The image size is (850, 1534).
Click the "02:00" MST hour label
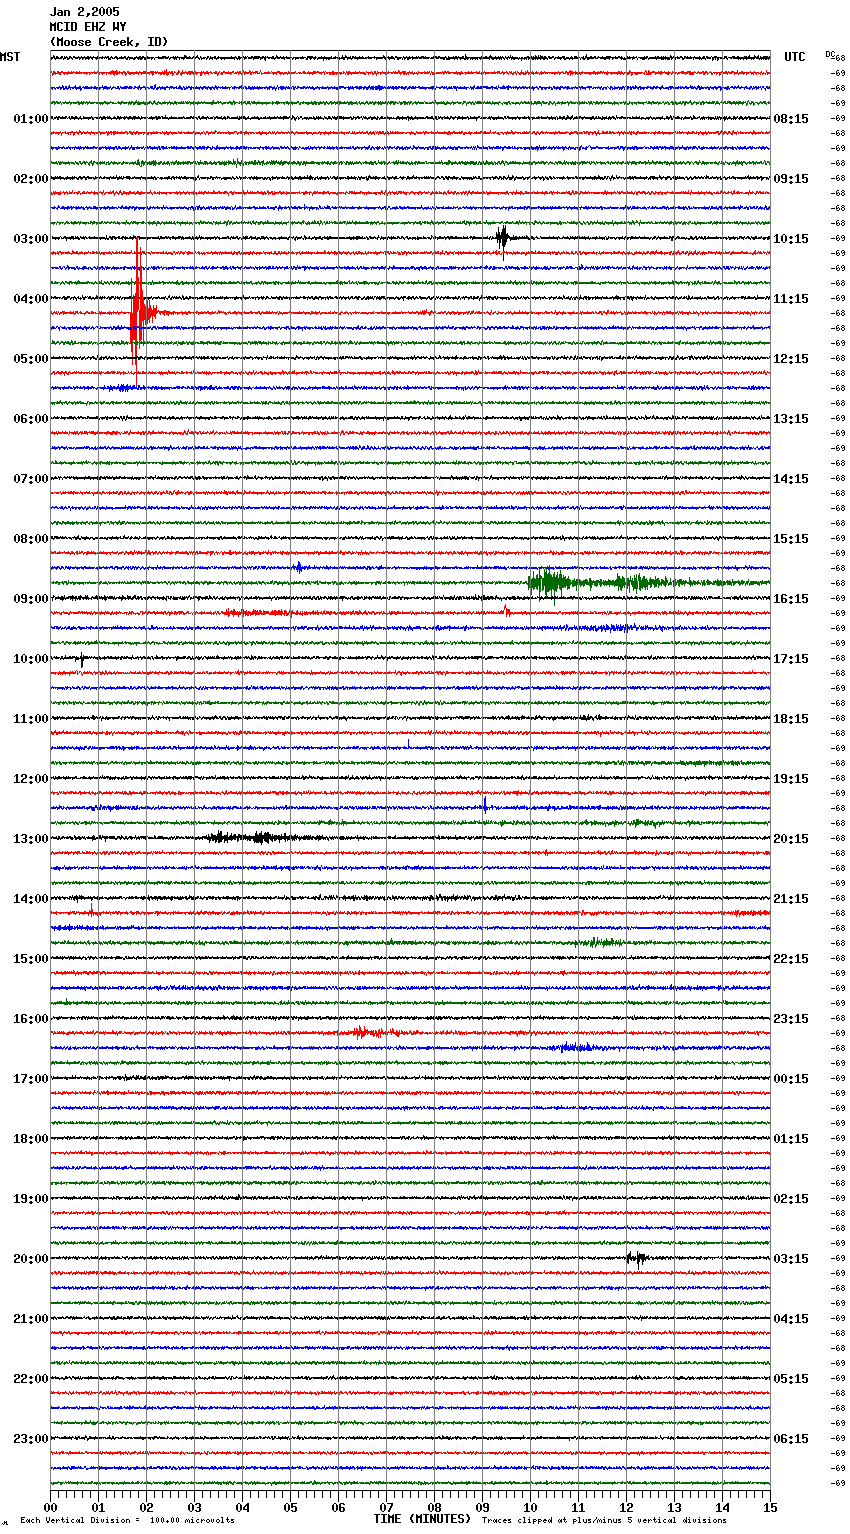pyautogui.click(x=31, y=179)
